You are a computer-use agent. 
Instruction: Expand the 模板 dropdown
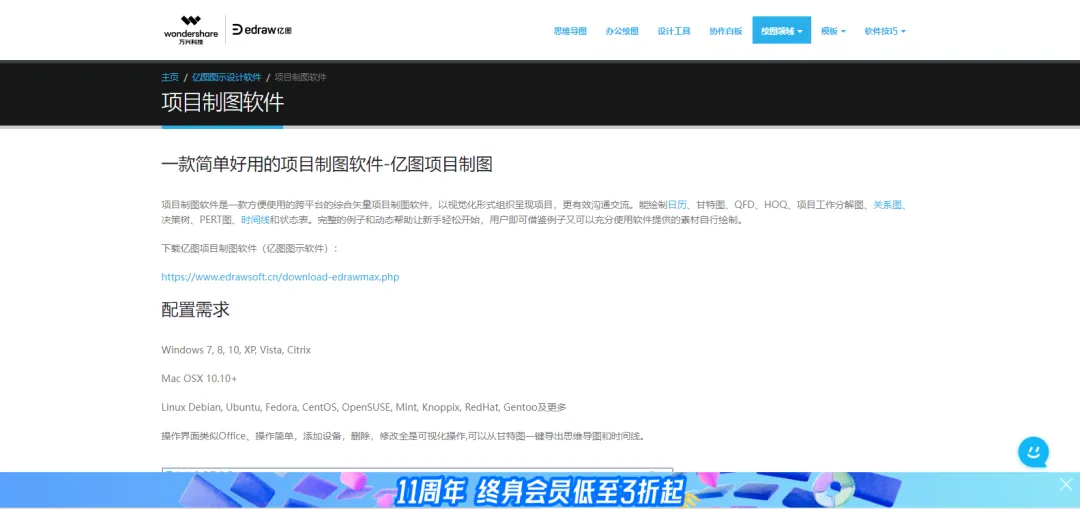833,31
